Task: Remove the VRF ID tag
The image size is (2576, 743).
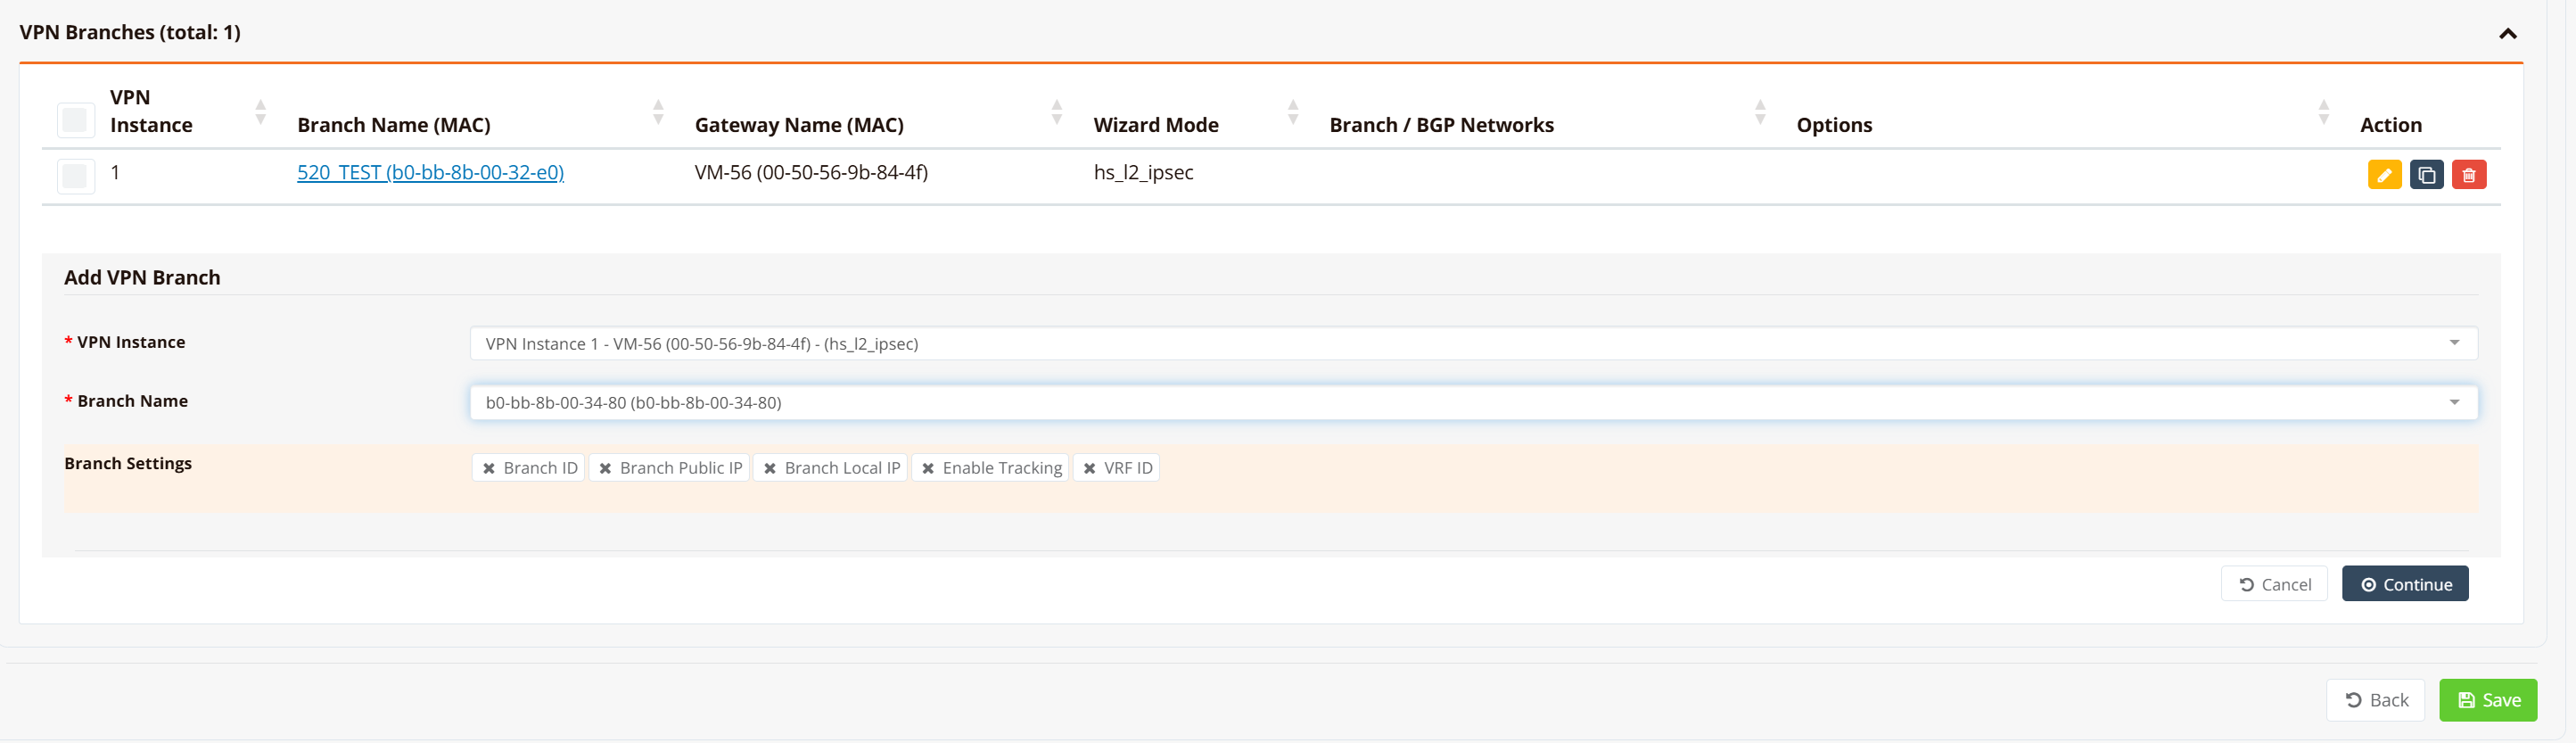Action: (x=1089, y=468)
